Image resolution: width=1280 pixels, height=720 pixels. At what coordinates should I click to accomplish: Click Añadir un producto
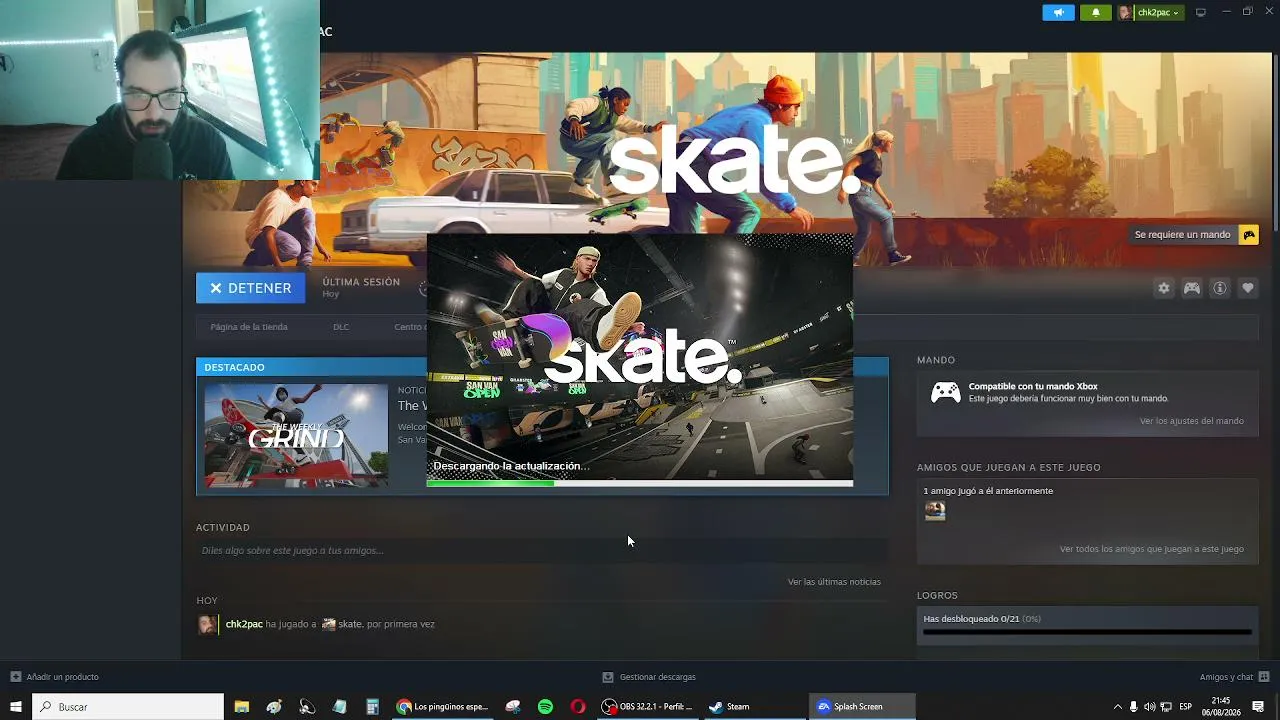pyautogui.click(x=62, y=677)
